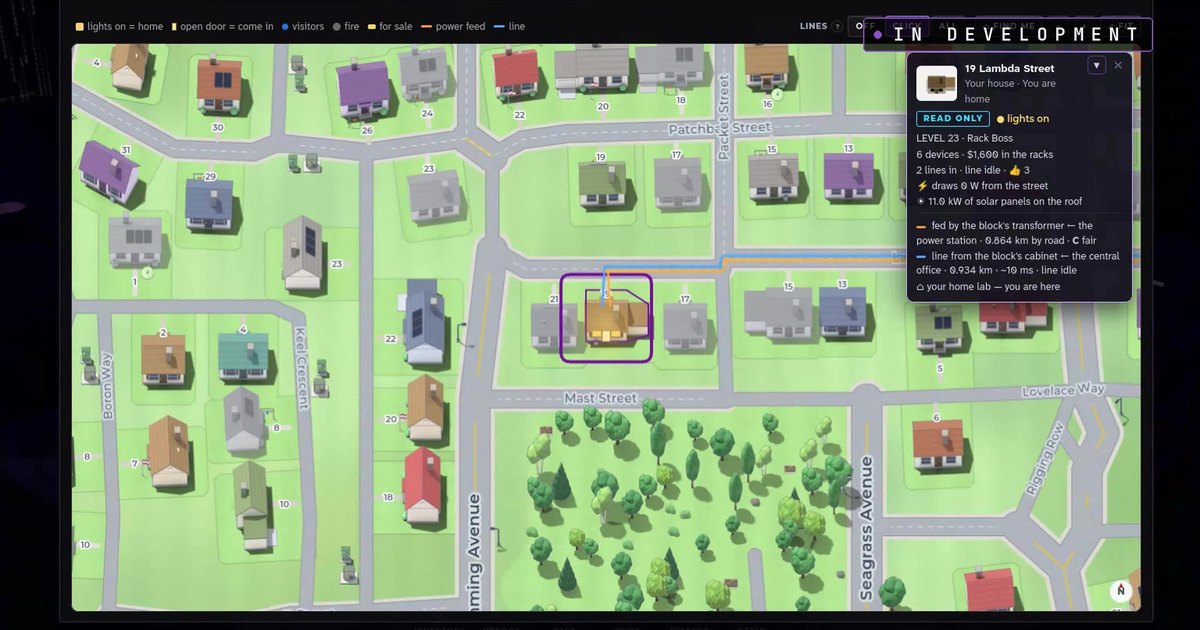1200x630 pixels.
Task: Click the 'line' legend entry
Action: coord(509,27)
